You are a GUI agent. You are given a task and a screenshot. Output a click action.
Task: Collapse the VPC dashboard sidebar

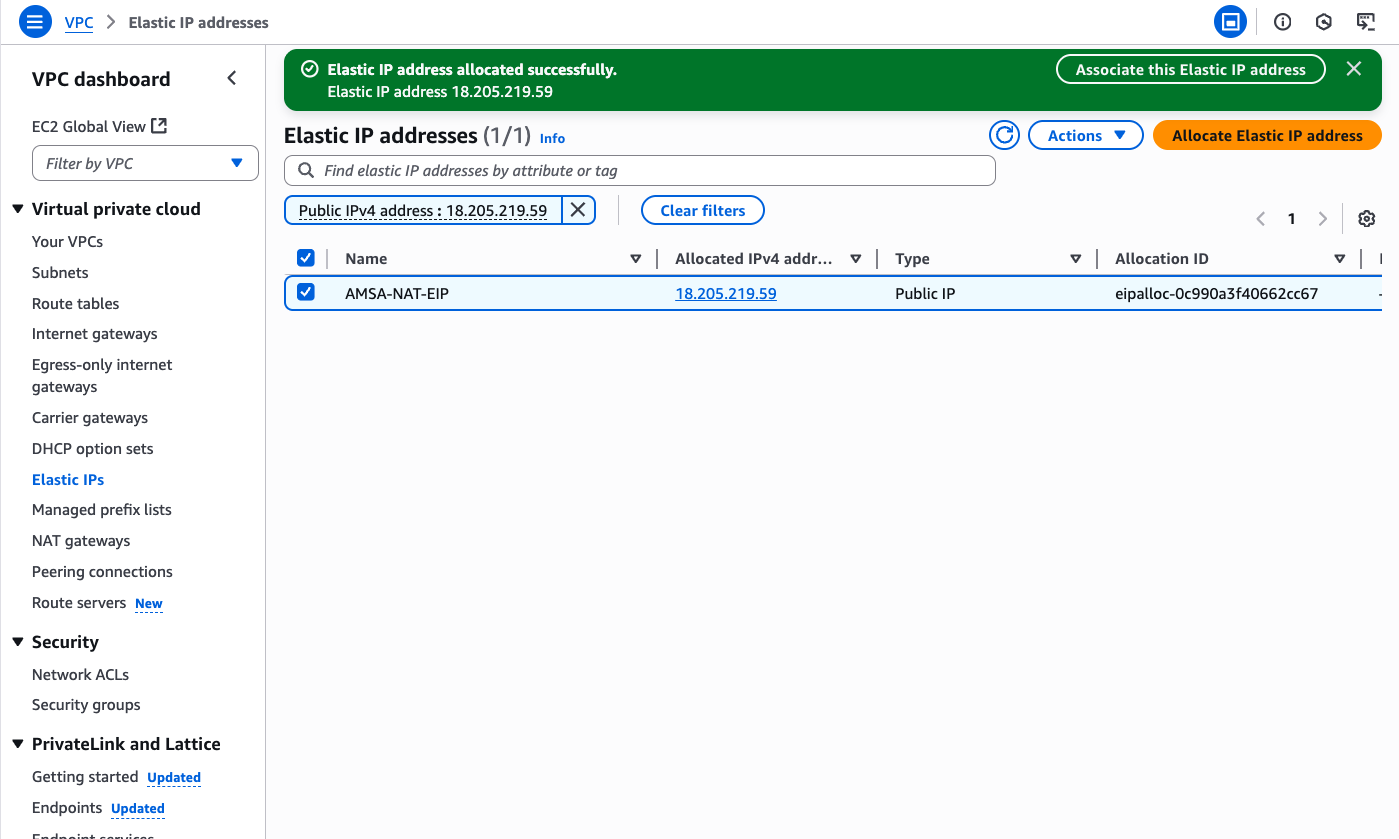click(232, 79)
